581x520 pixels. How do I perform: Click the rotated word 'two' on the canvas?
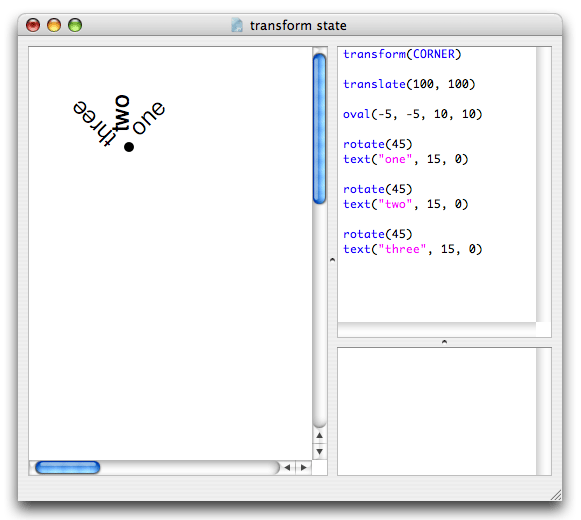coord(122,113)
